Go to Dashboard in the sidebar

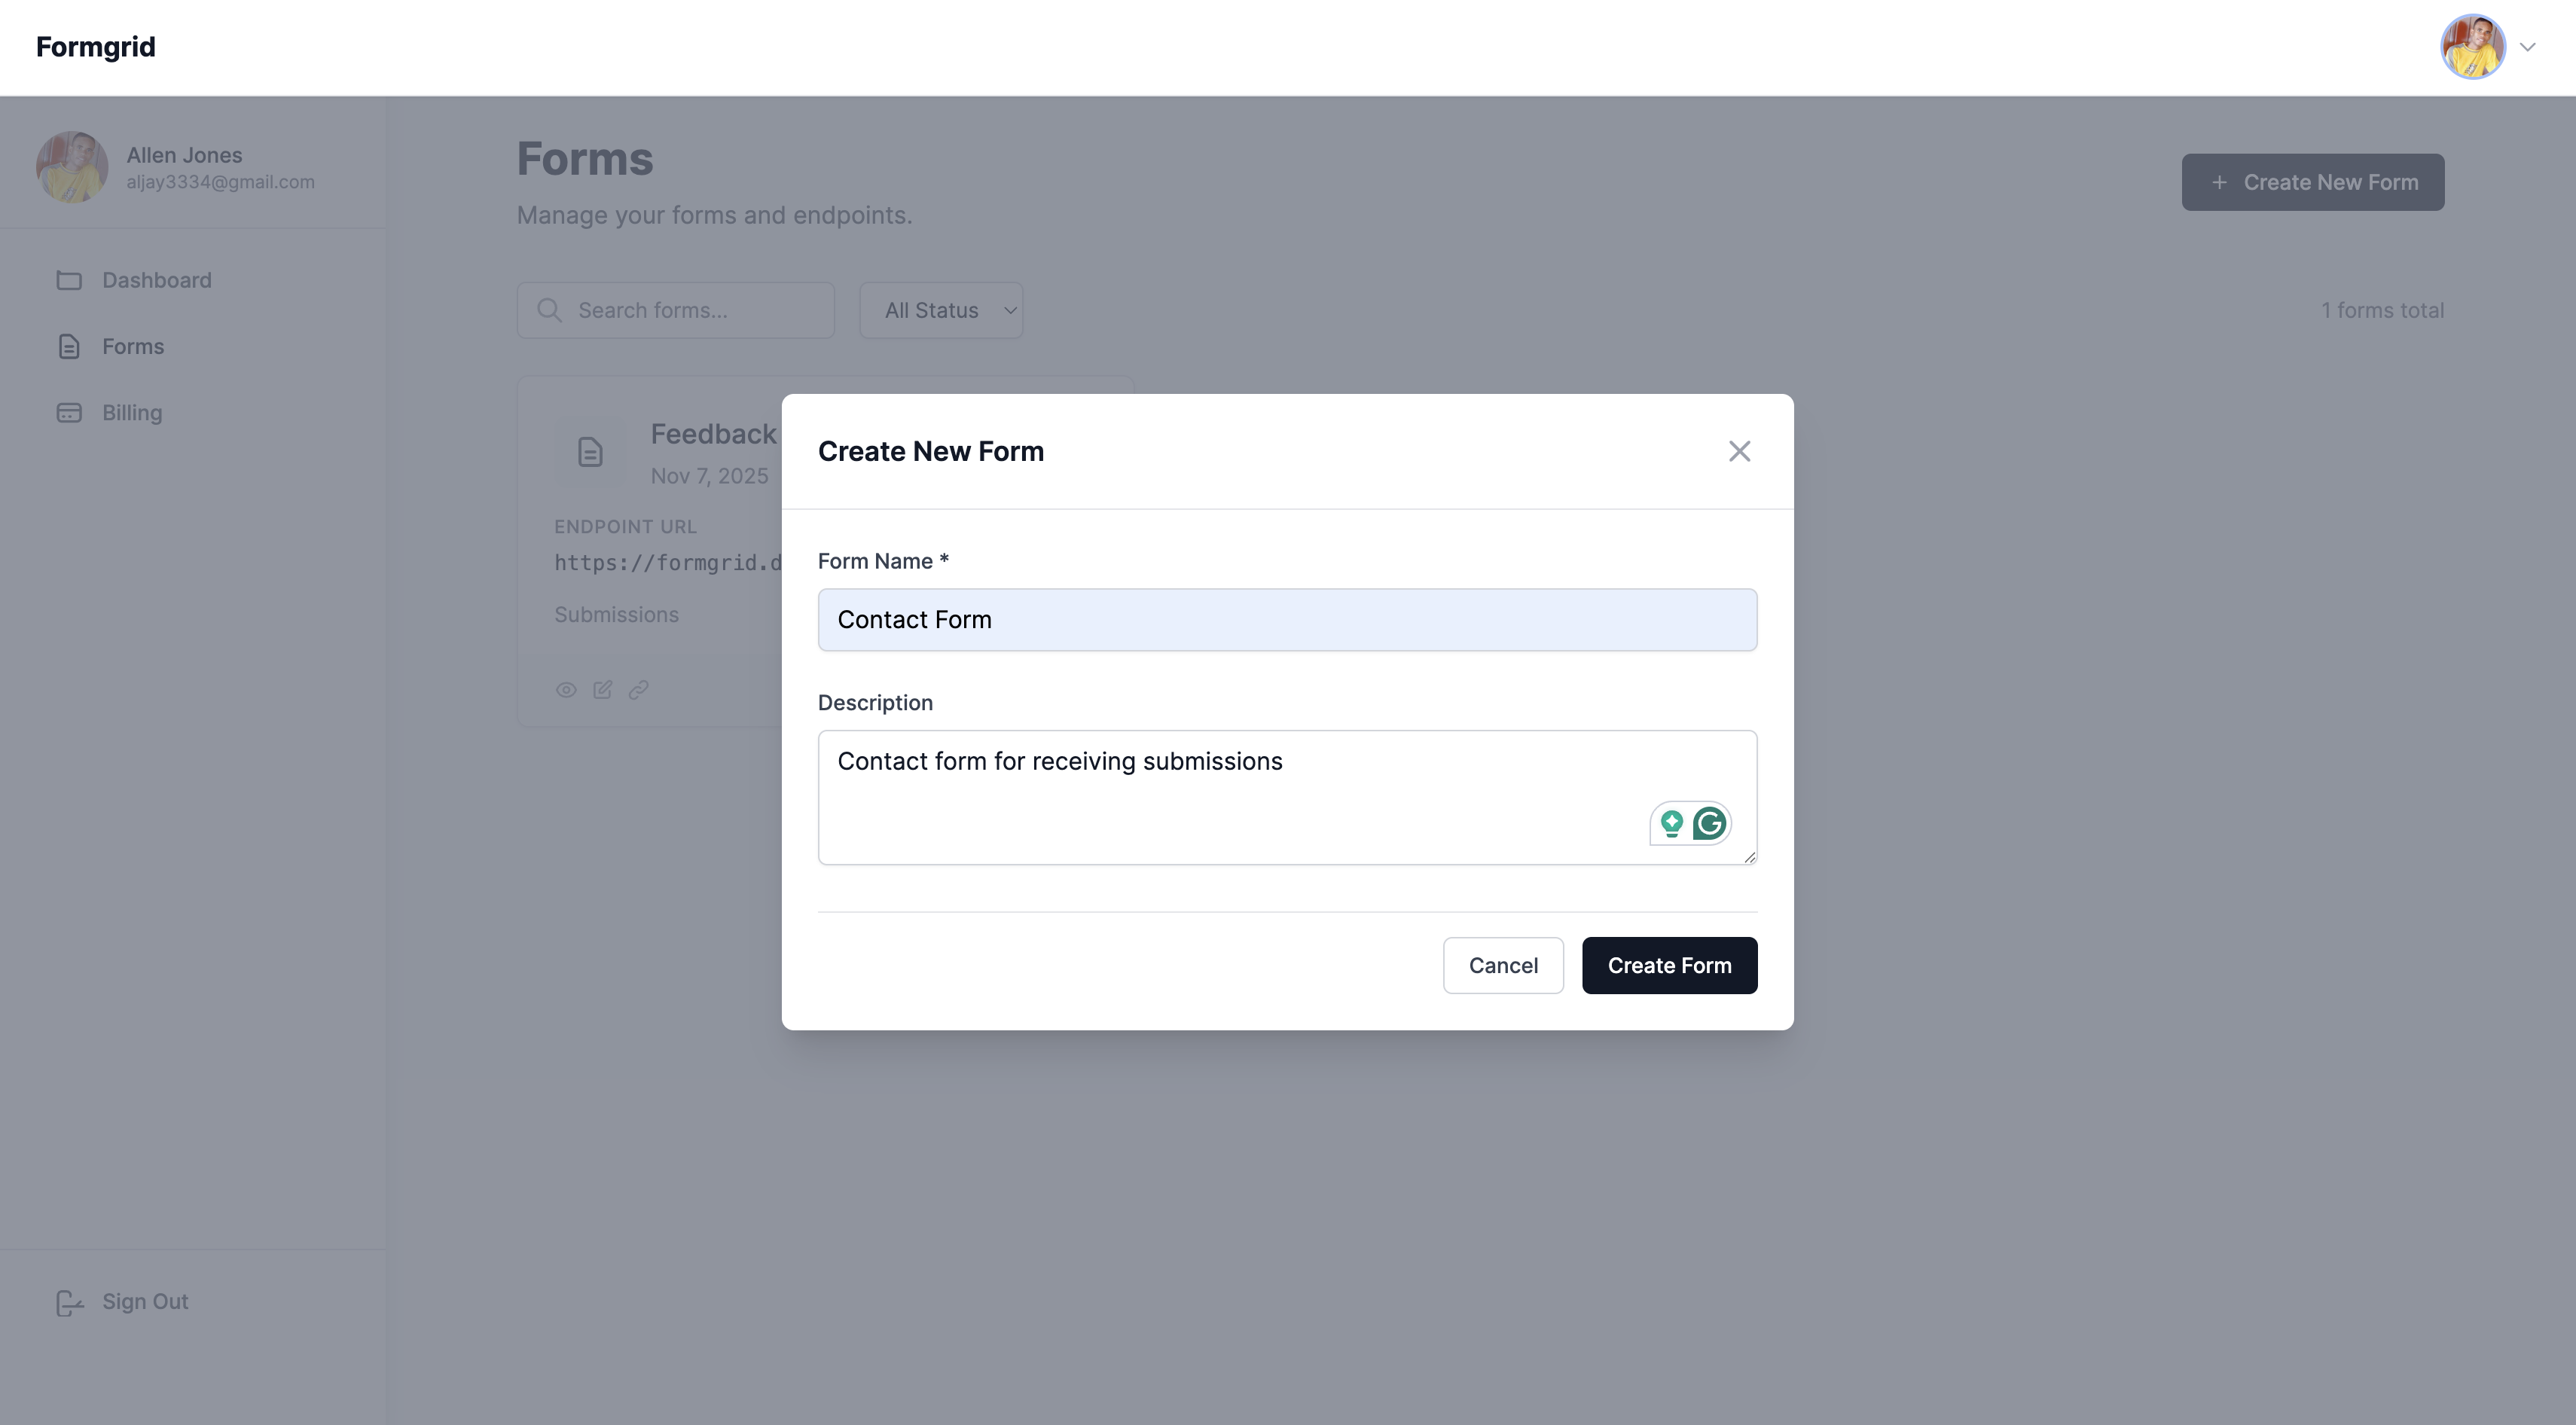tap(156, 280)
